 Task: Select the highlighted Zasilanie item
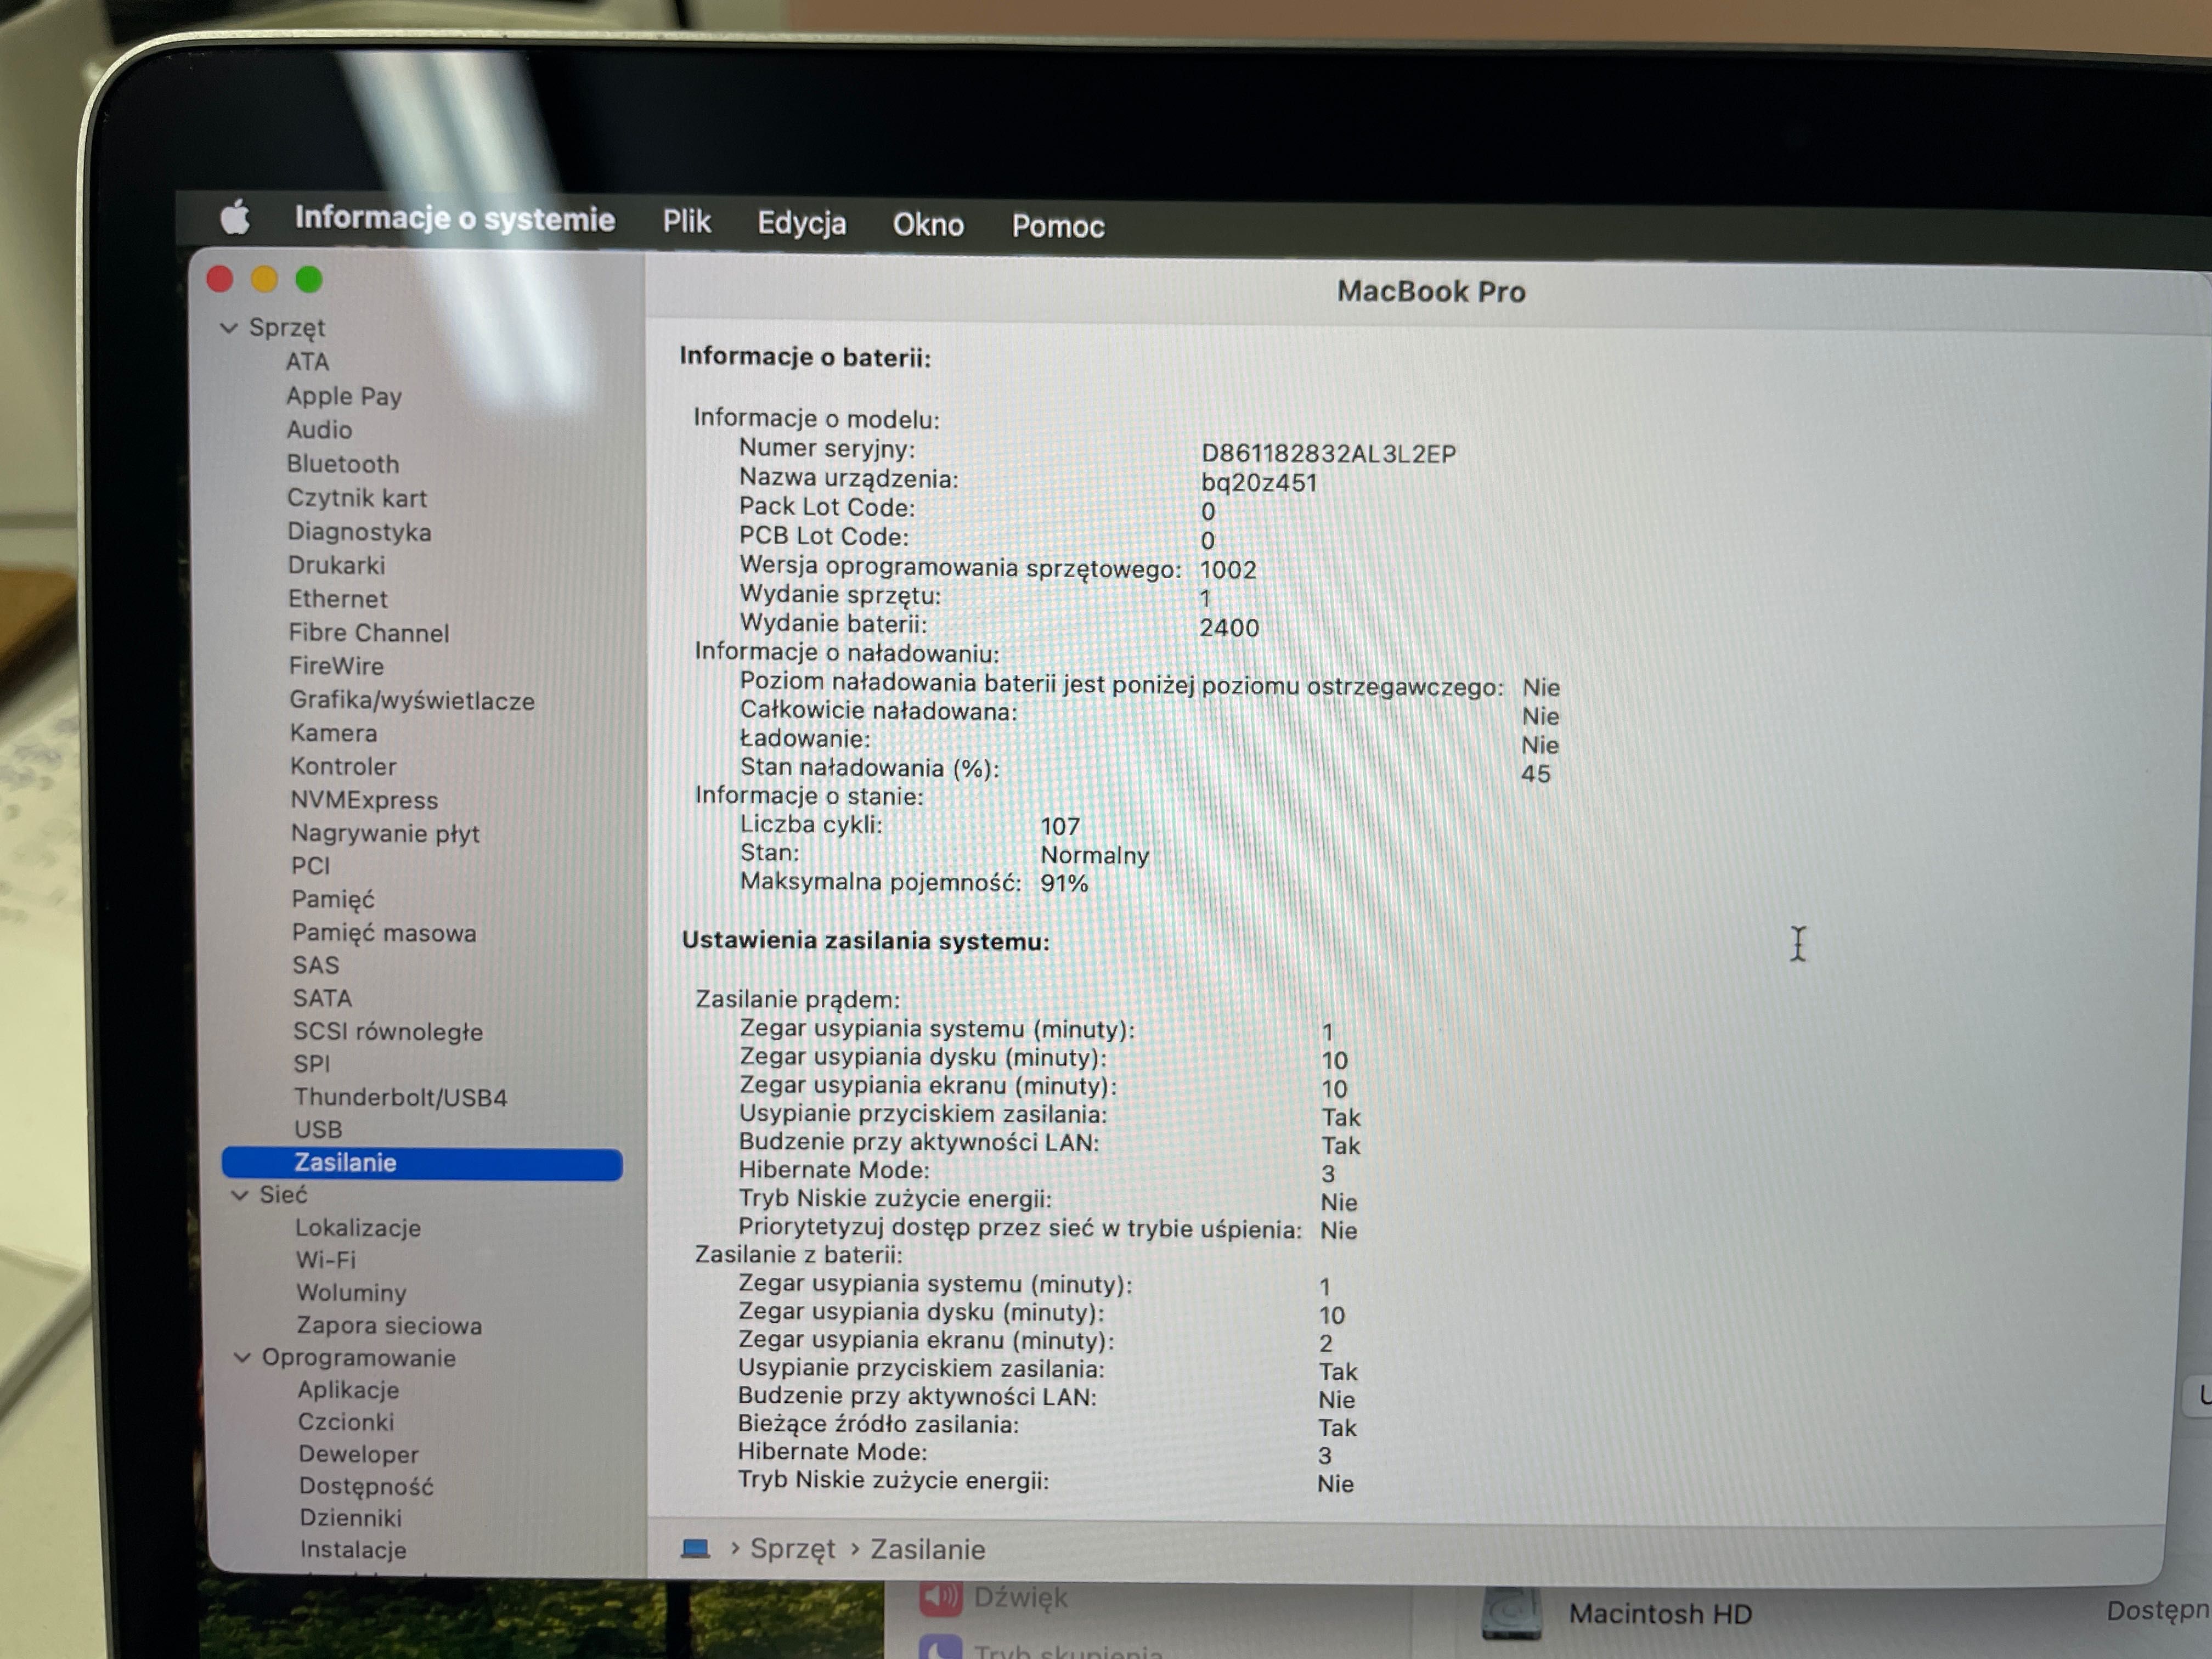click(422, 1163)
